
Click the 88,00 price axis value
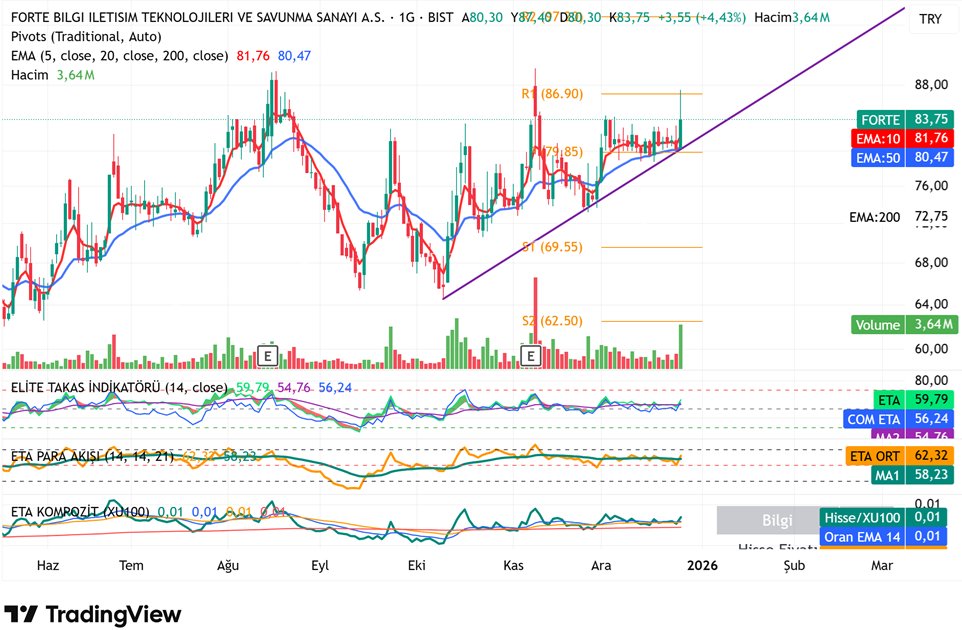(x=931, y=85)
